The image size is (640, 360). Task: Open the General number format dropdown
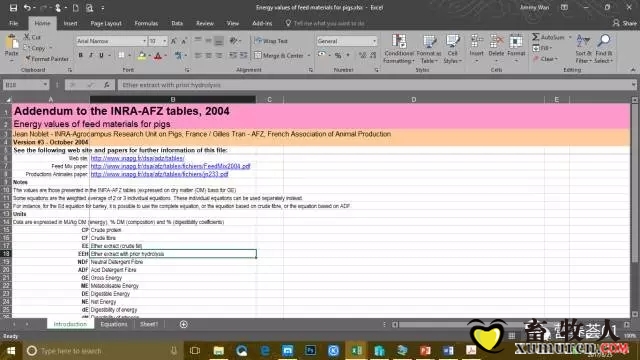tap(374, 41)
